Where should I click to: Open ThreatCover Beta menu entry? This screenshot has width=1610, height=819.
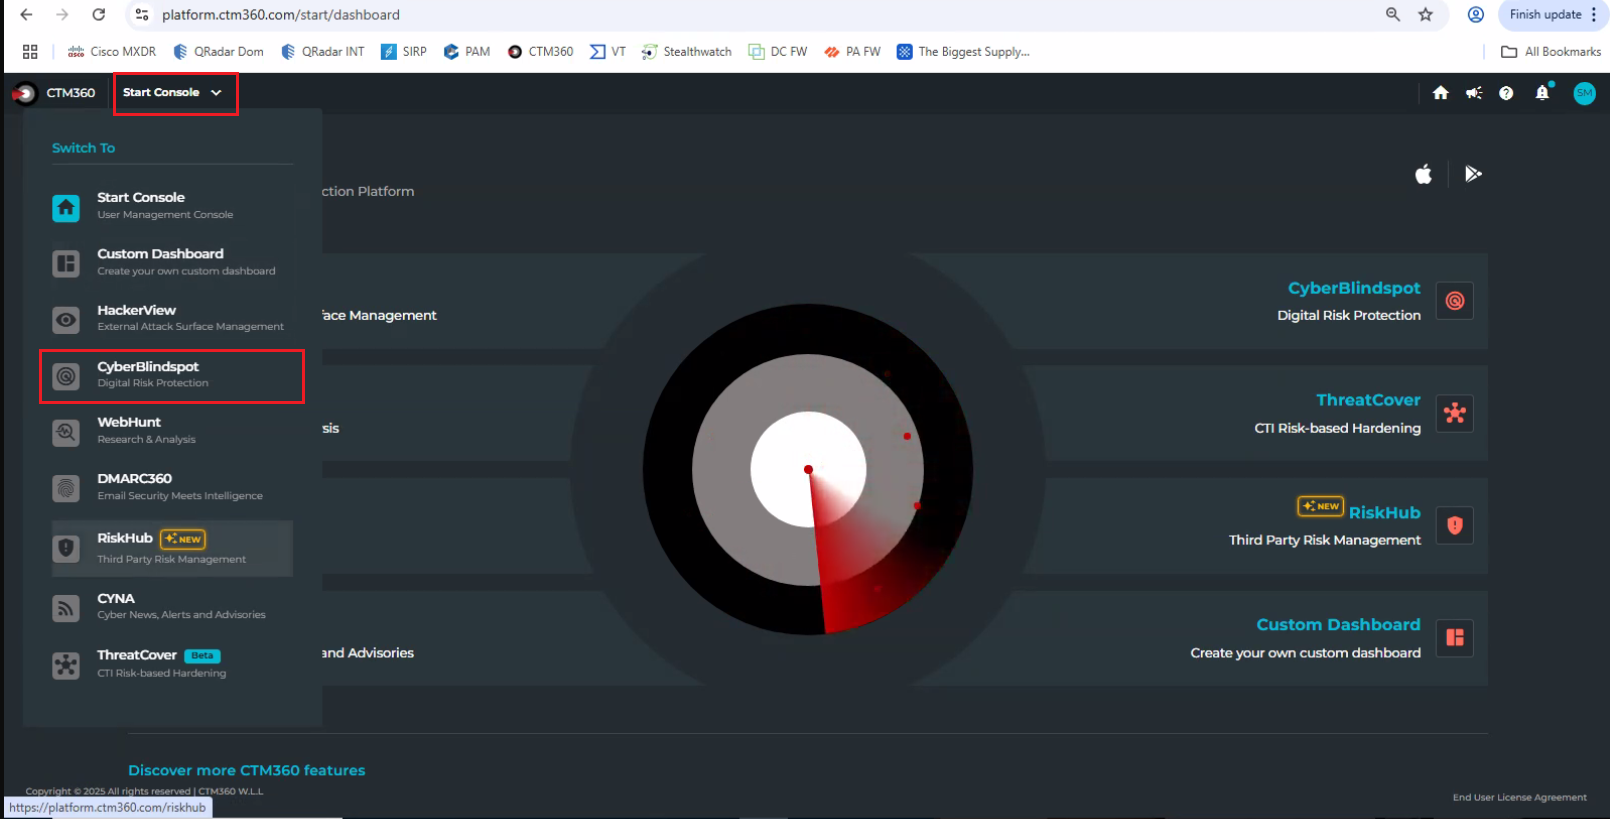172,664
